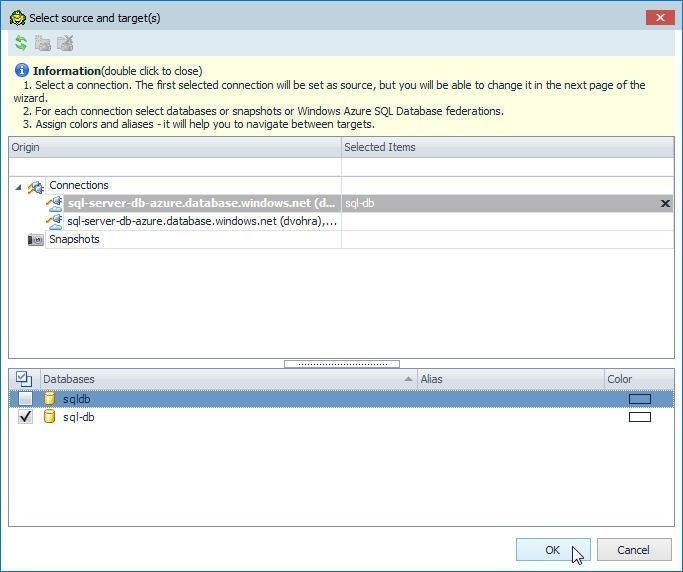Click the greyed folder toolbar icon

[x=43, y=43]
